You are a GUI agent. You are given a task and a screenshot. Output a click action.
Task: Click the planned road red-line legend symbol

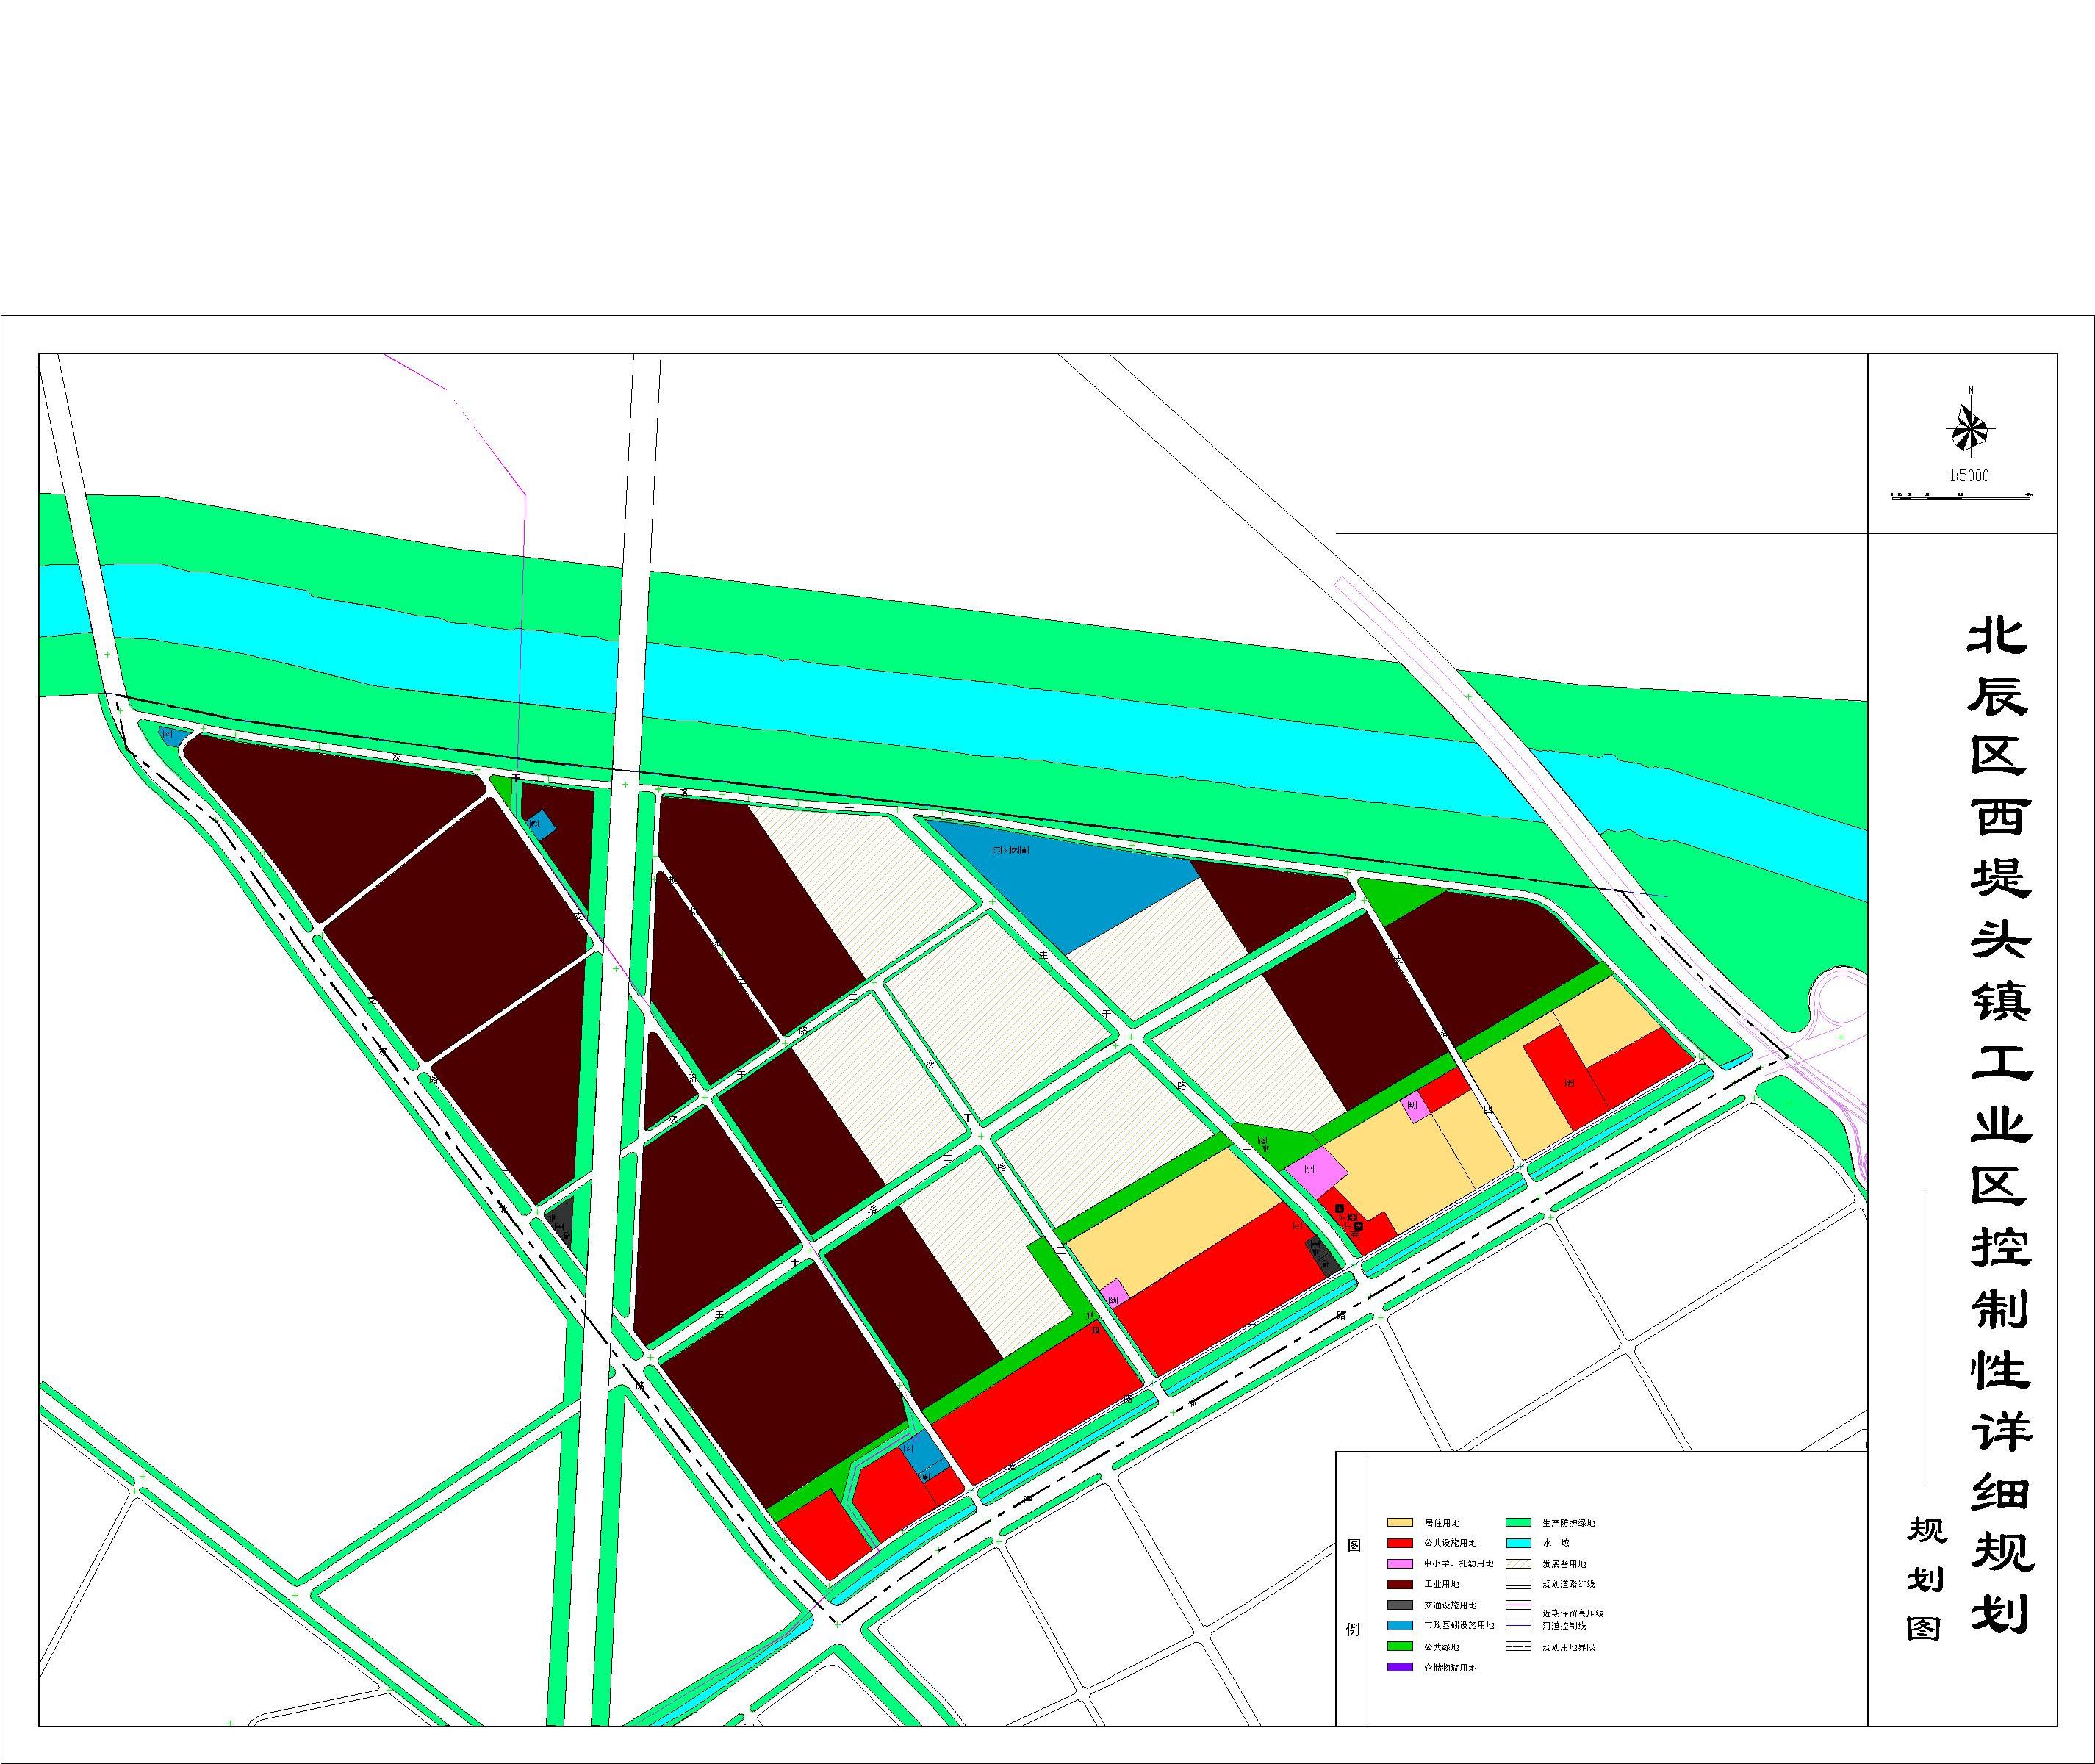(1518, 1584)
